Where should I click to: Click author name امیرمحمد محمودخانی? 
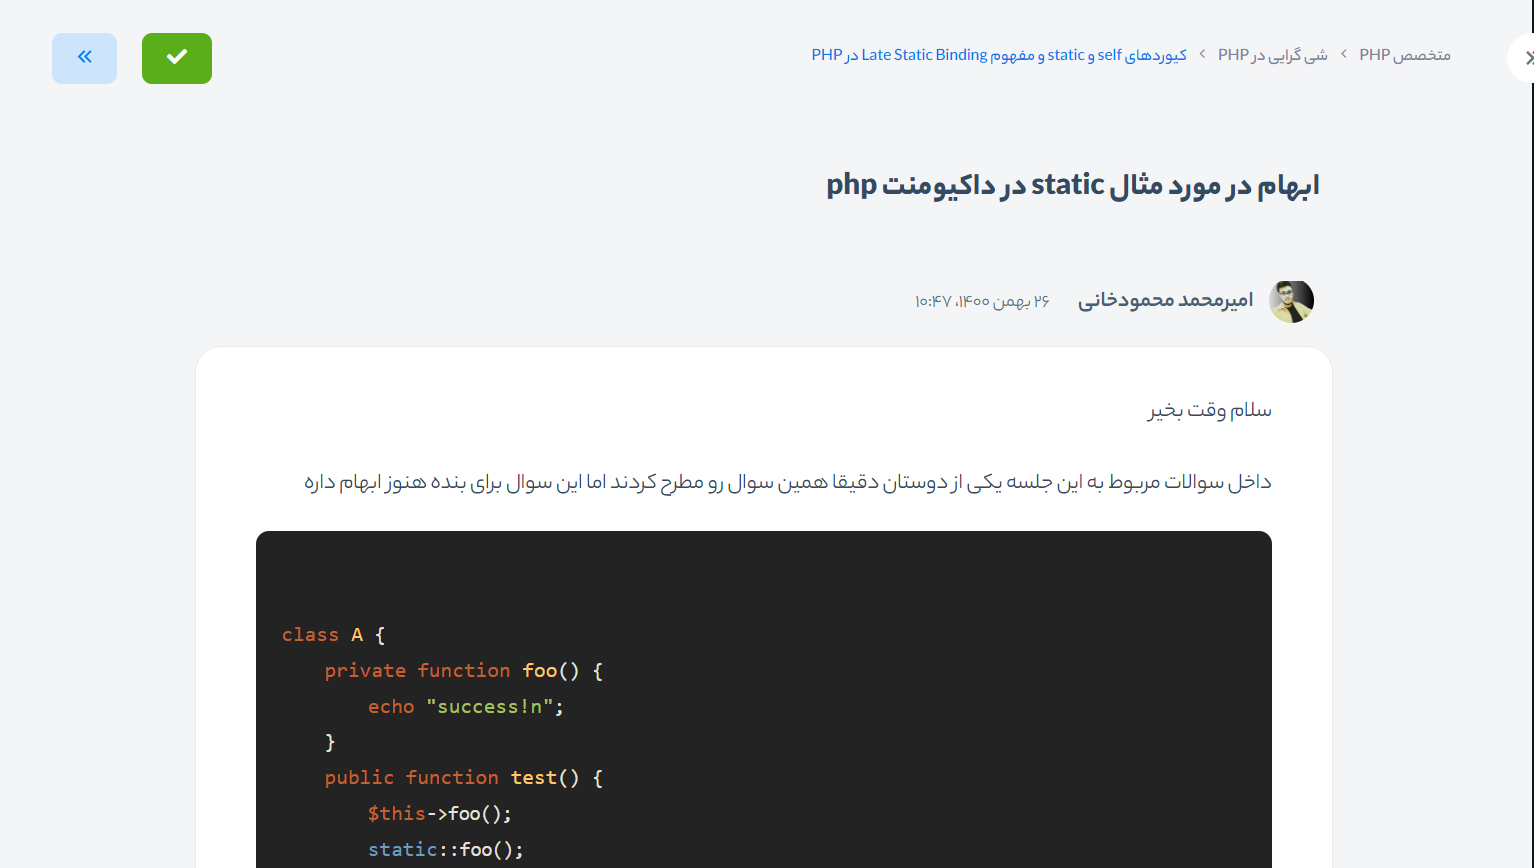tap(1165, 300)
